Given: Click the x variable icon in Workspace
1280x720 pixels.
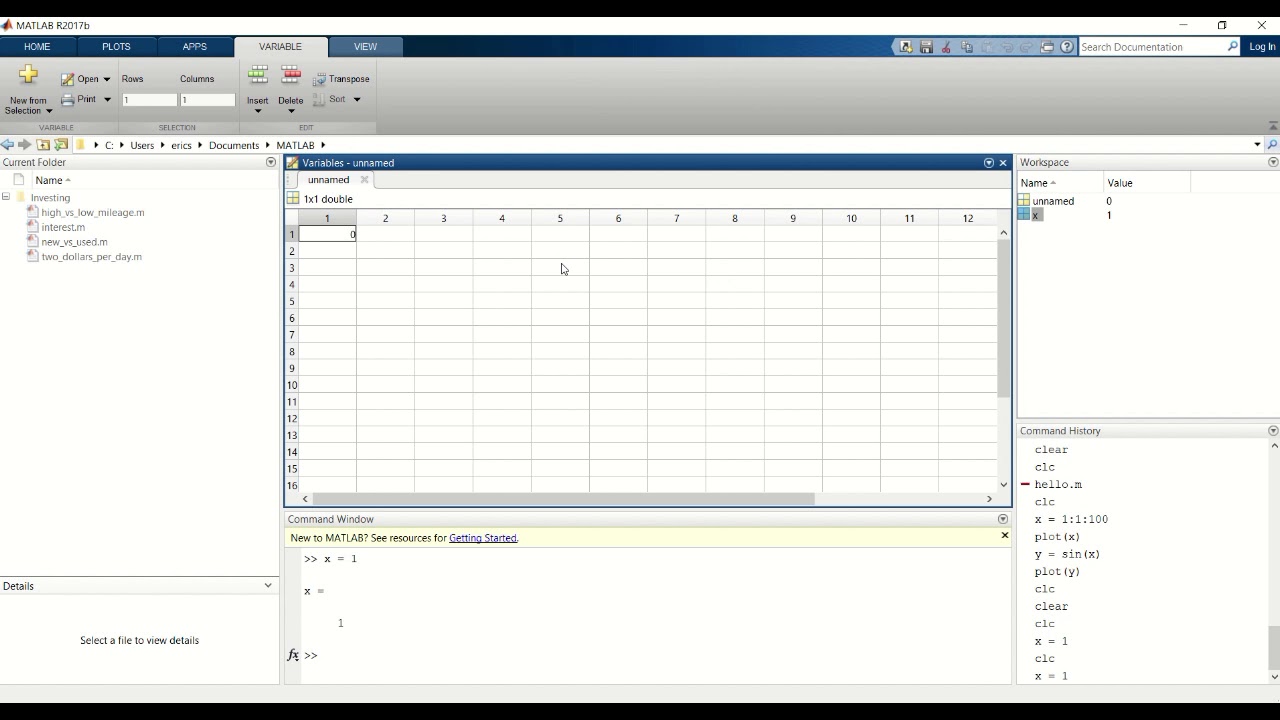Looking at the screenshot, I should click(x=1024, y=215).
